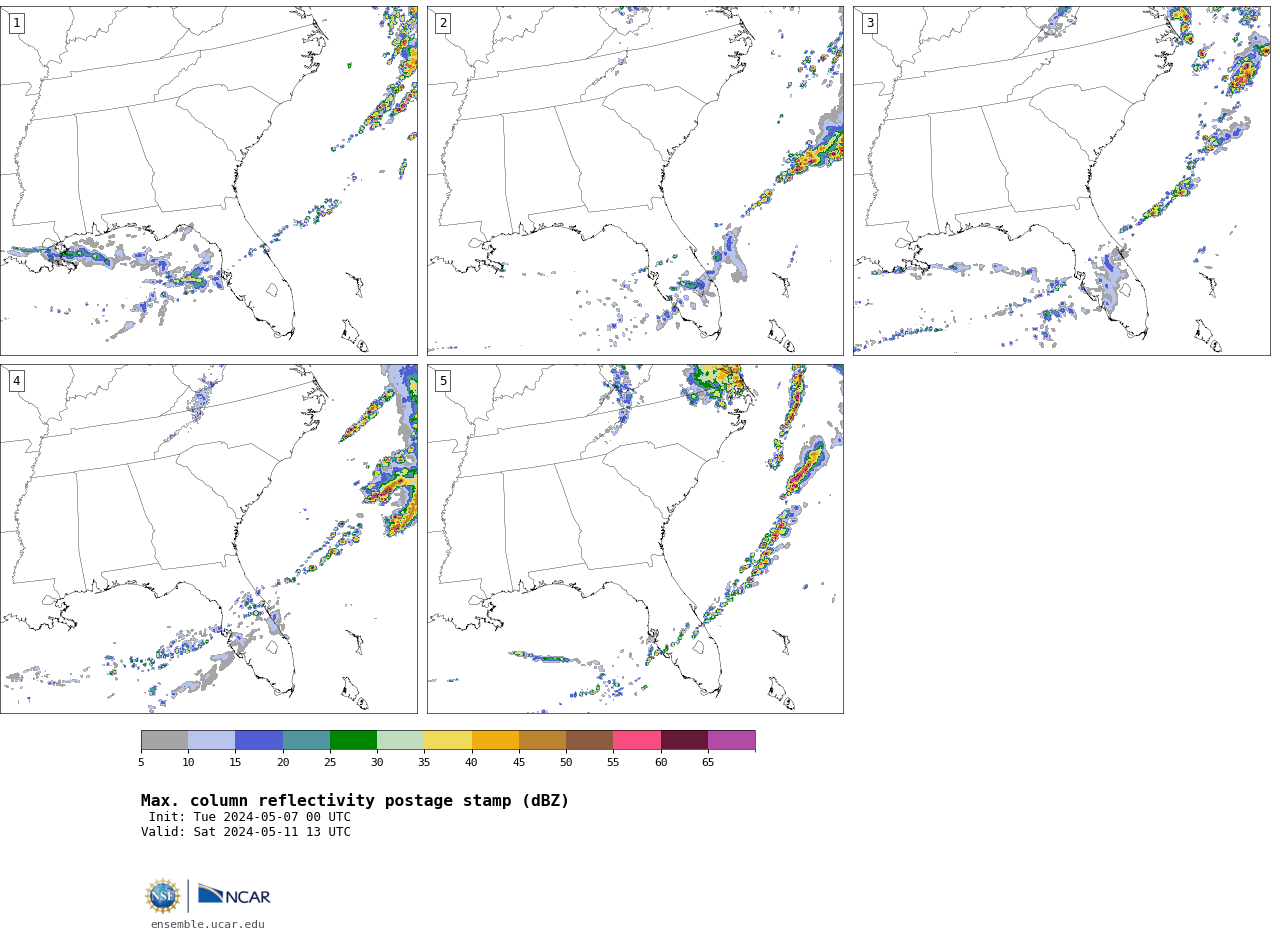Screen dimensions: 1280x936
Task: Click the teal 20-25 dBZ swatch
Action: [x=306, y=740]
